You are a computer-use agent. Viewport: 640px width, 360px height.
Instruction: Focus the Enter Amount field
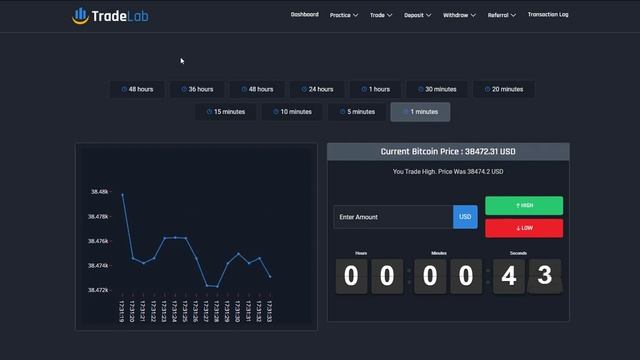click(x=393, y=217)
